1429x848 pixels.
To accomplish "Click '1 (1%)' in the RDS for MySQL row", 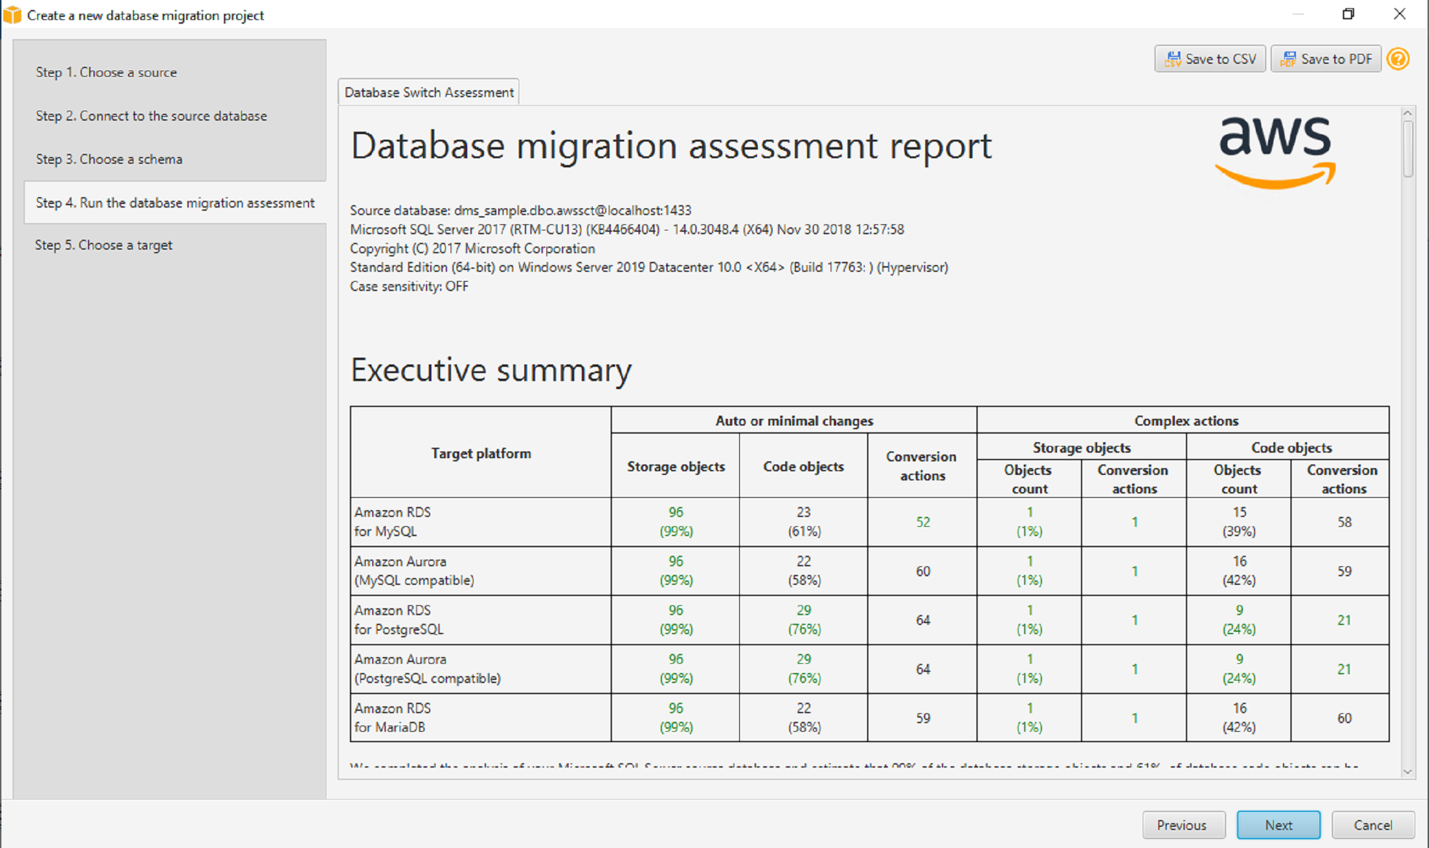I will pos(1029,522).
